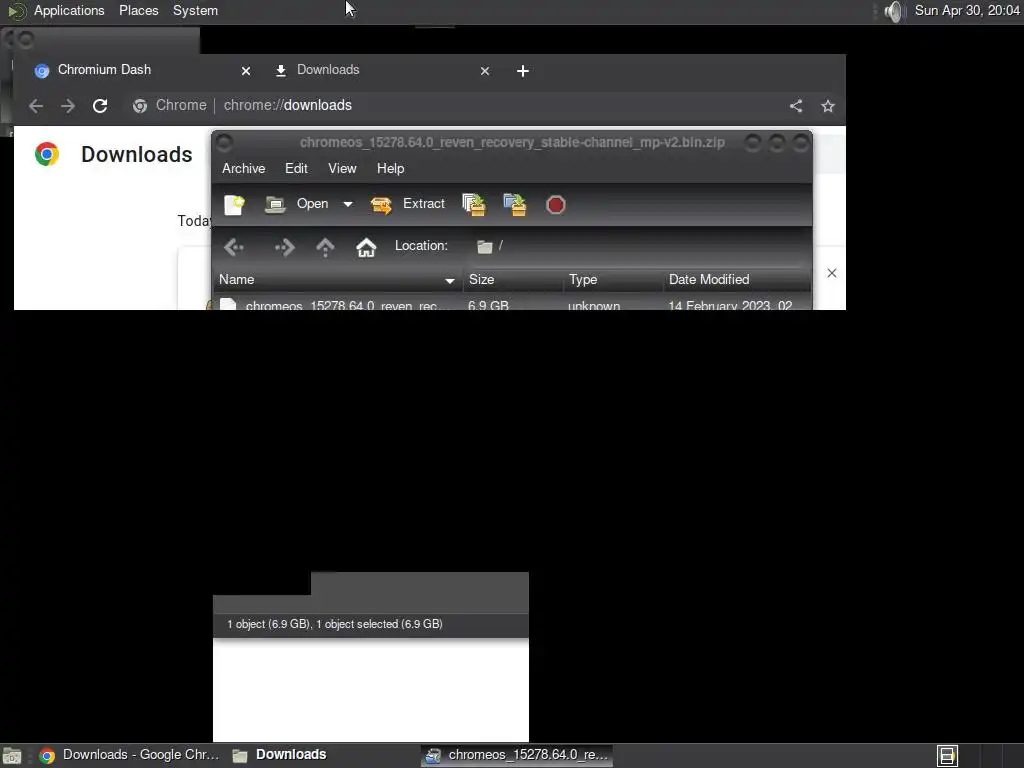The image size is (1024, 768).
Task: Open the System menu in top panel
Action: tap(195, 10)
